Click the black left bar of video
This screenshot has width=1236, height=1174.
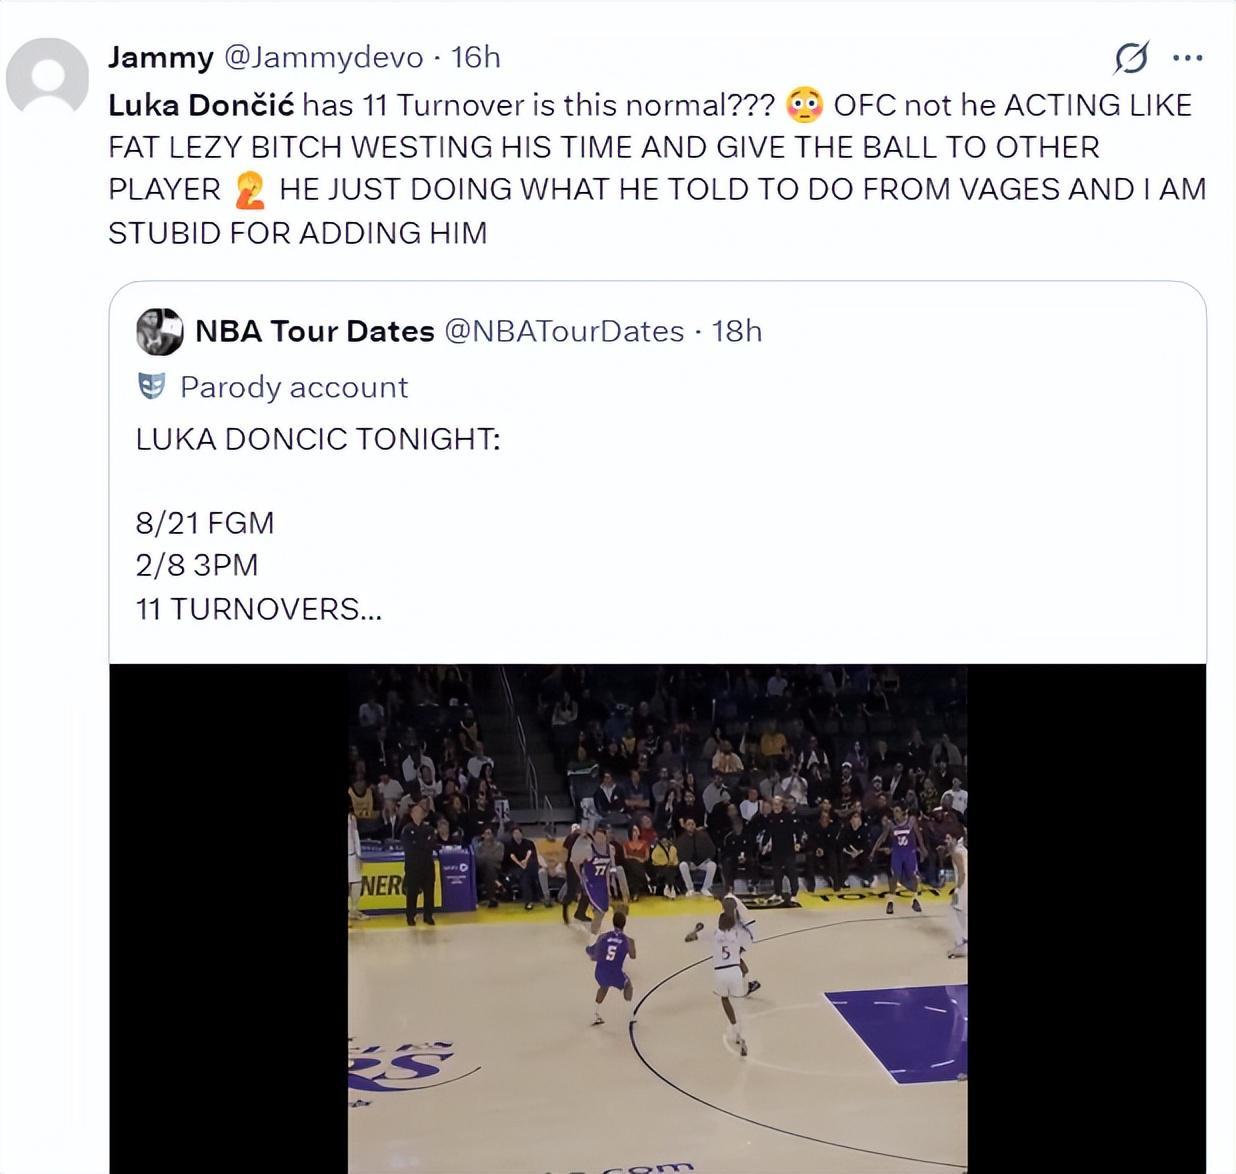[228, 918]
